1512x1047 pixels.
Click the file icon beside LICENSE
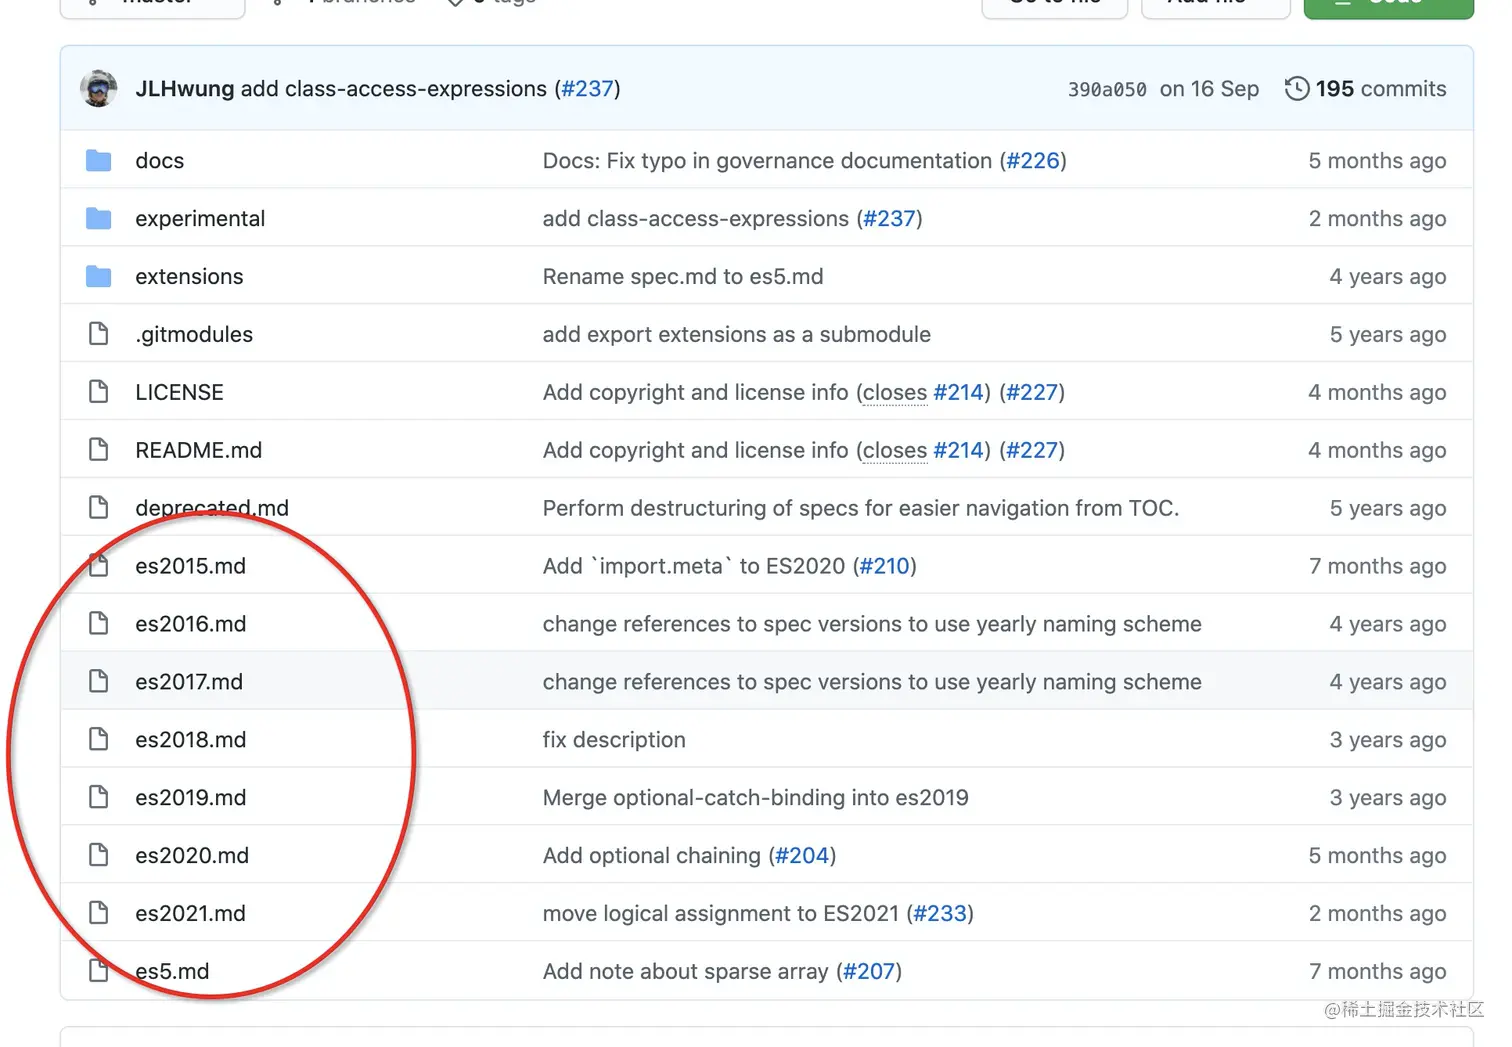(98, 391)
